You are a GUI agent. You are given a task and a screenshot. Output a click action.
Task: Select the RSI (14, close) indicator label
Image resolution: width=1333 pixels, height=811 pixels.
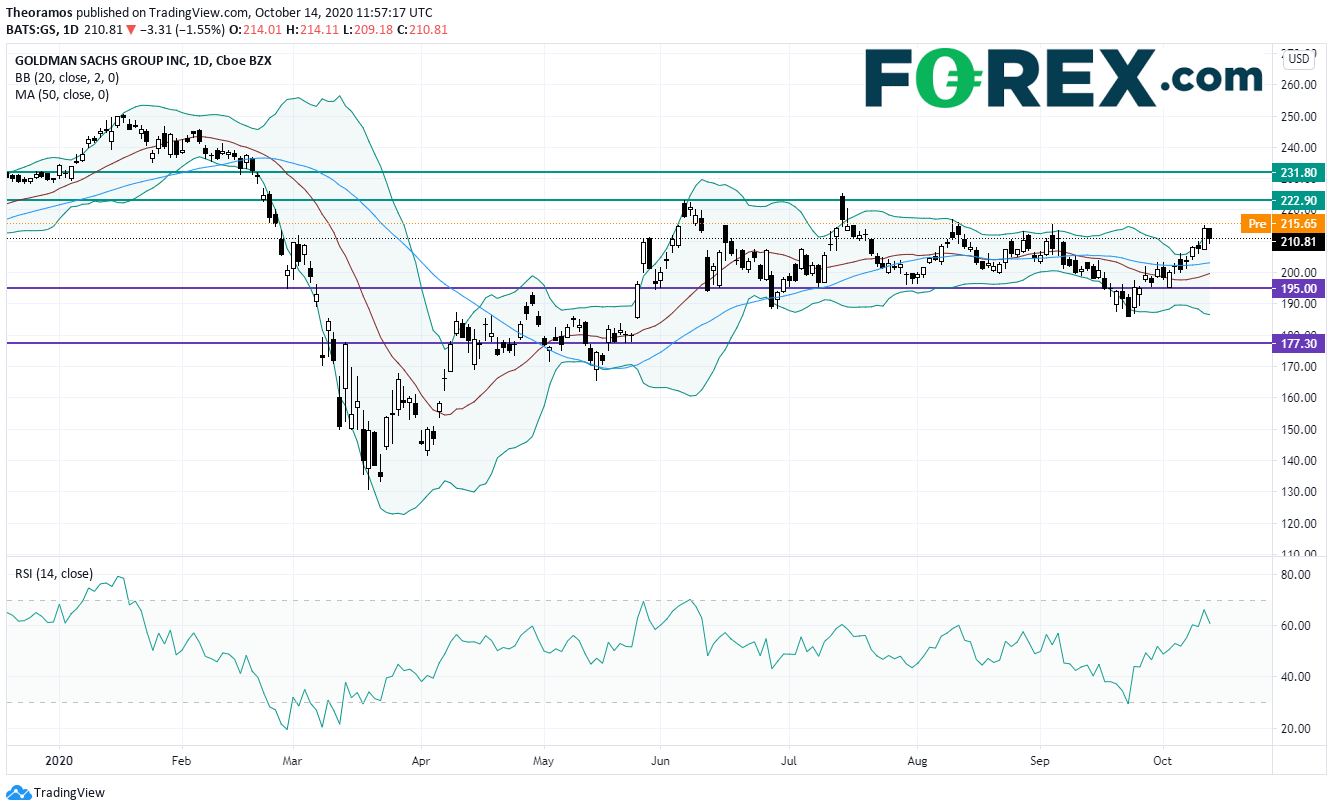point(54,573)
